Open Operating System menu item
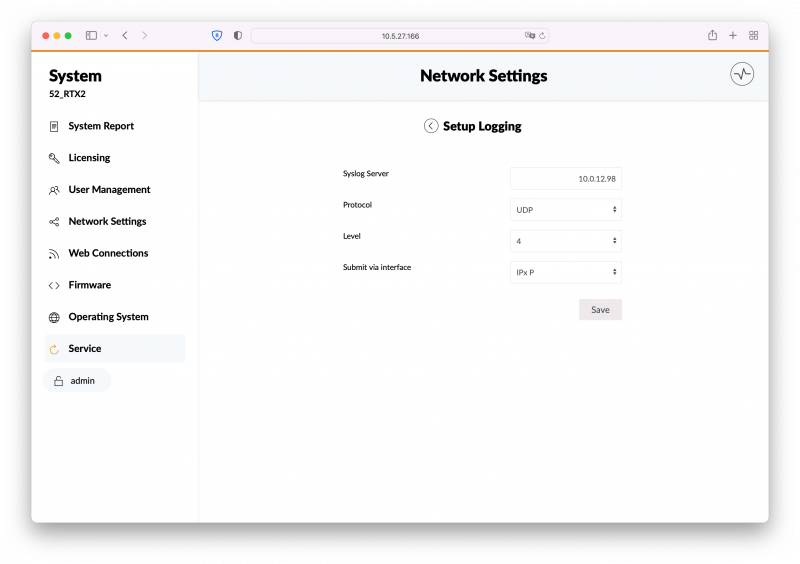Screen dimensions: 800x564 (115, 317)
